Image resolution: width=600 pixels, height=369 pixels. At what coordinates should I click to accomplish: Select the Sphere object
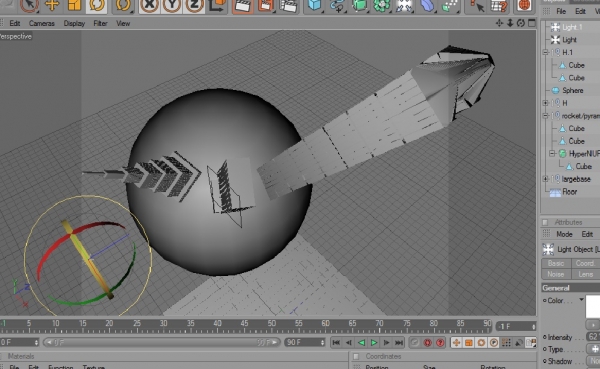[572, 90]
